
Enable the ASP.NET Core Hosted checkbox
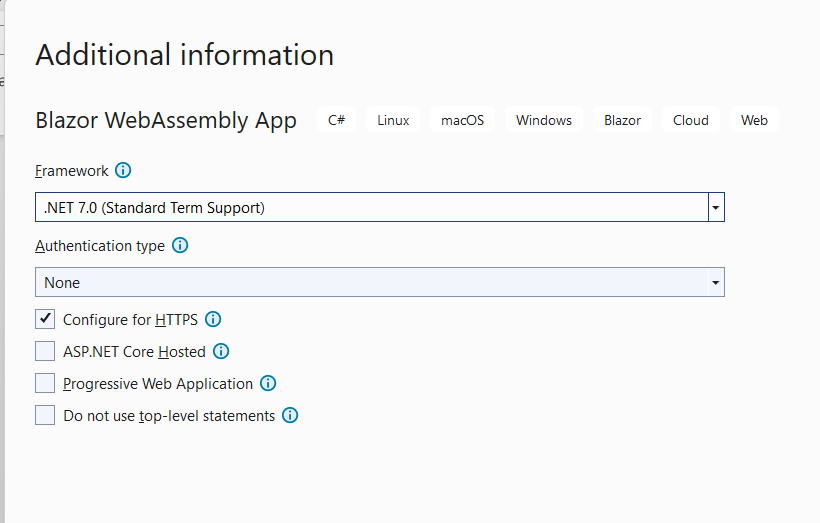45,352
